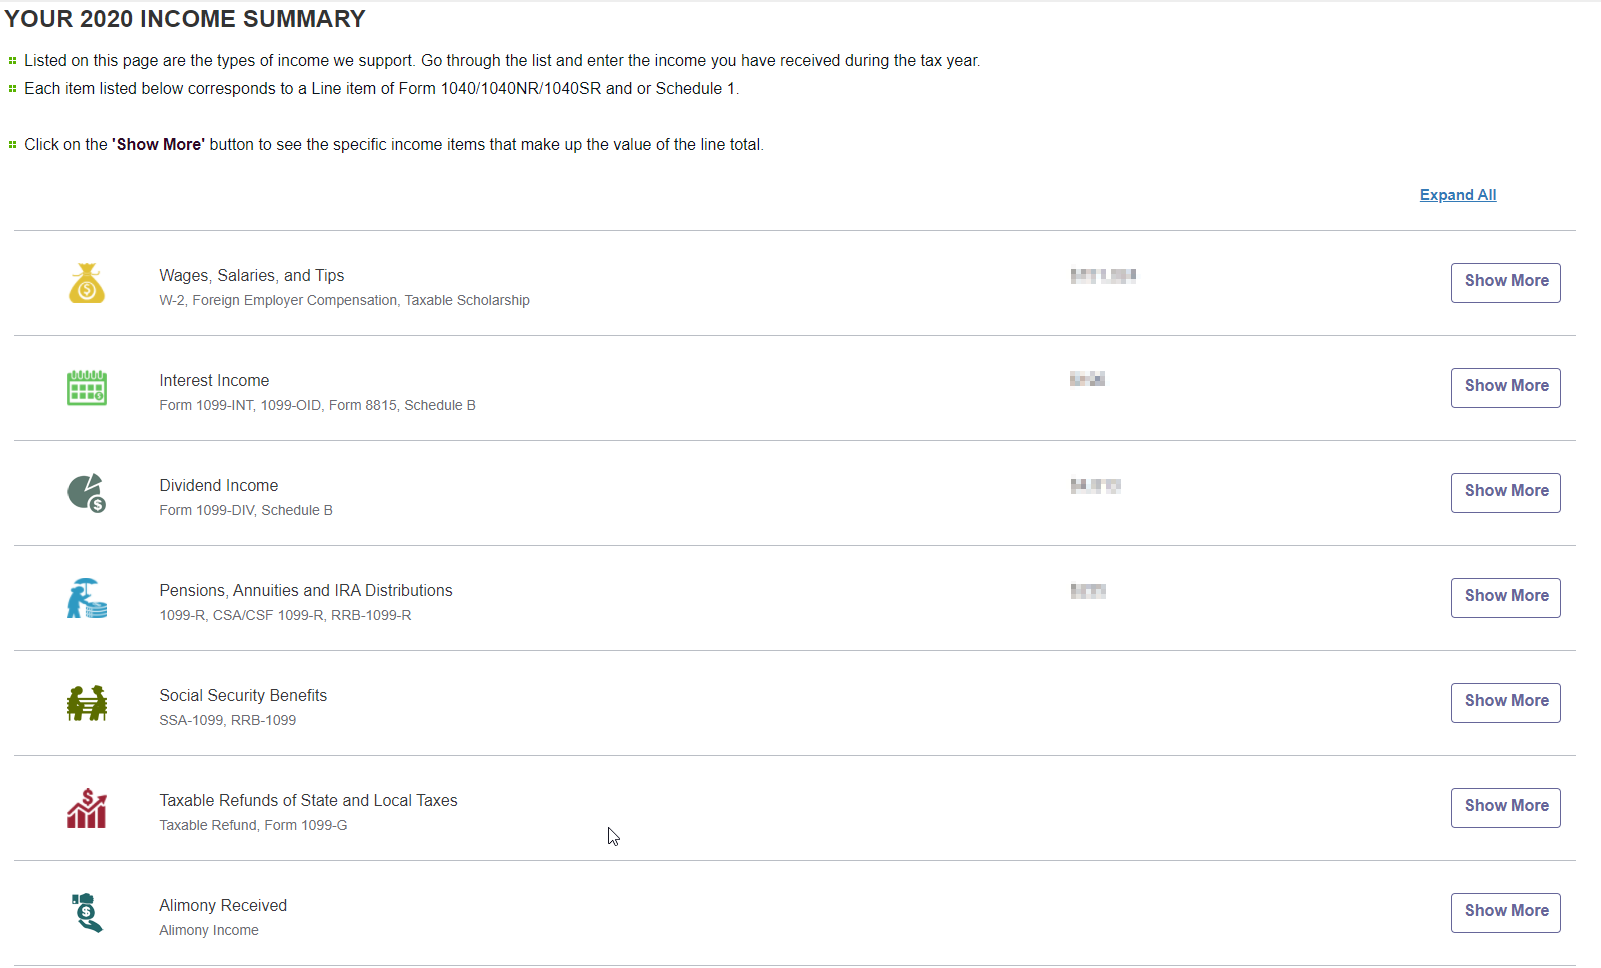This screenshot has width=1601, height=968.
Task: Click the blurred Pensions amount value
Action: click(1088, 591)
